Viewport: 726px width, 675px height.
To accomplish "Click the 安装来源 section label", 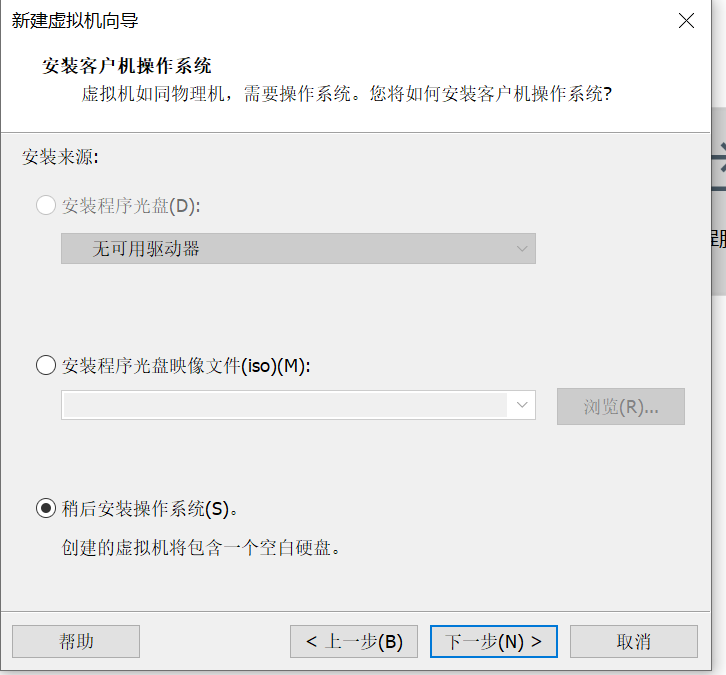I will pos(60,157).
